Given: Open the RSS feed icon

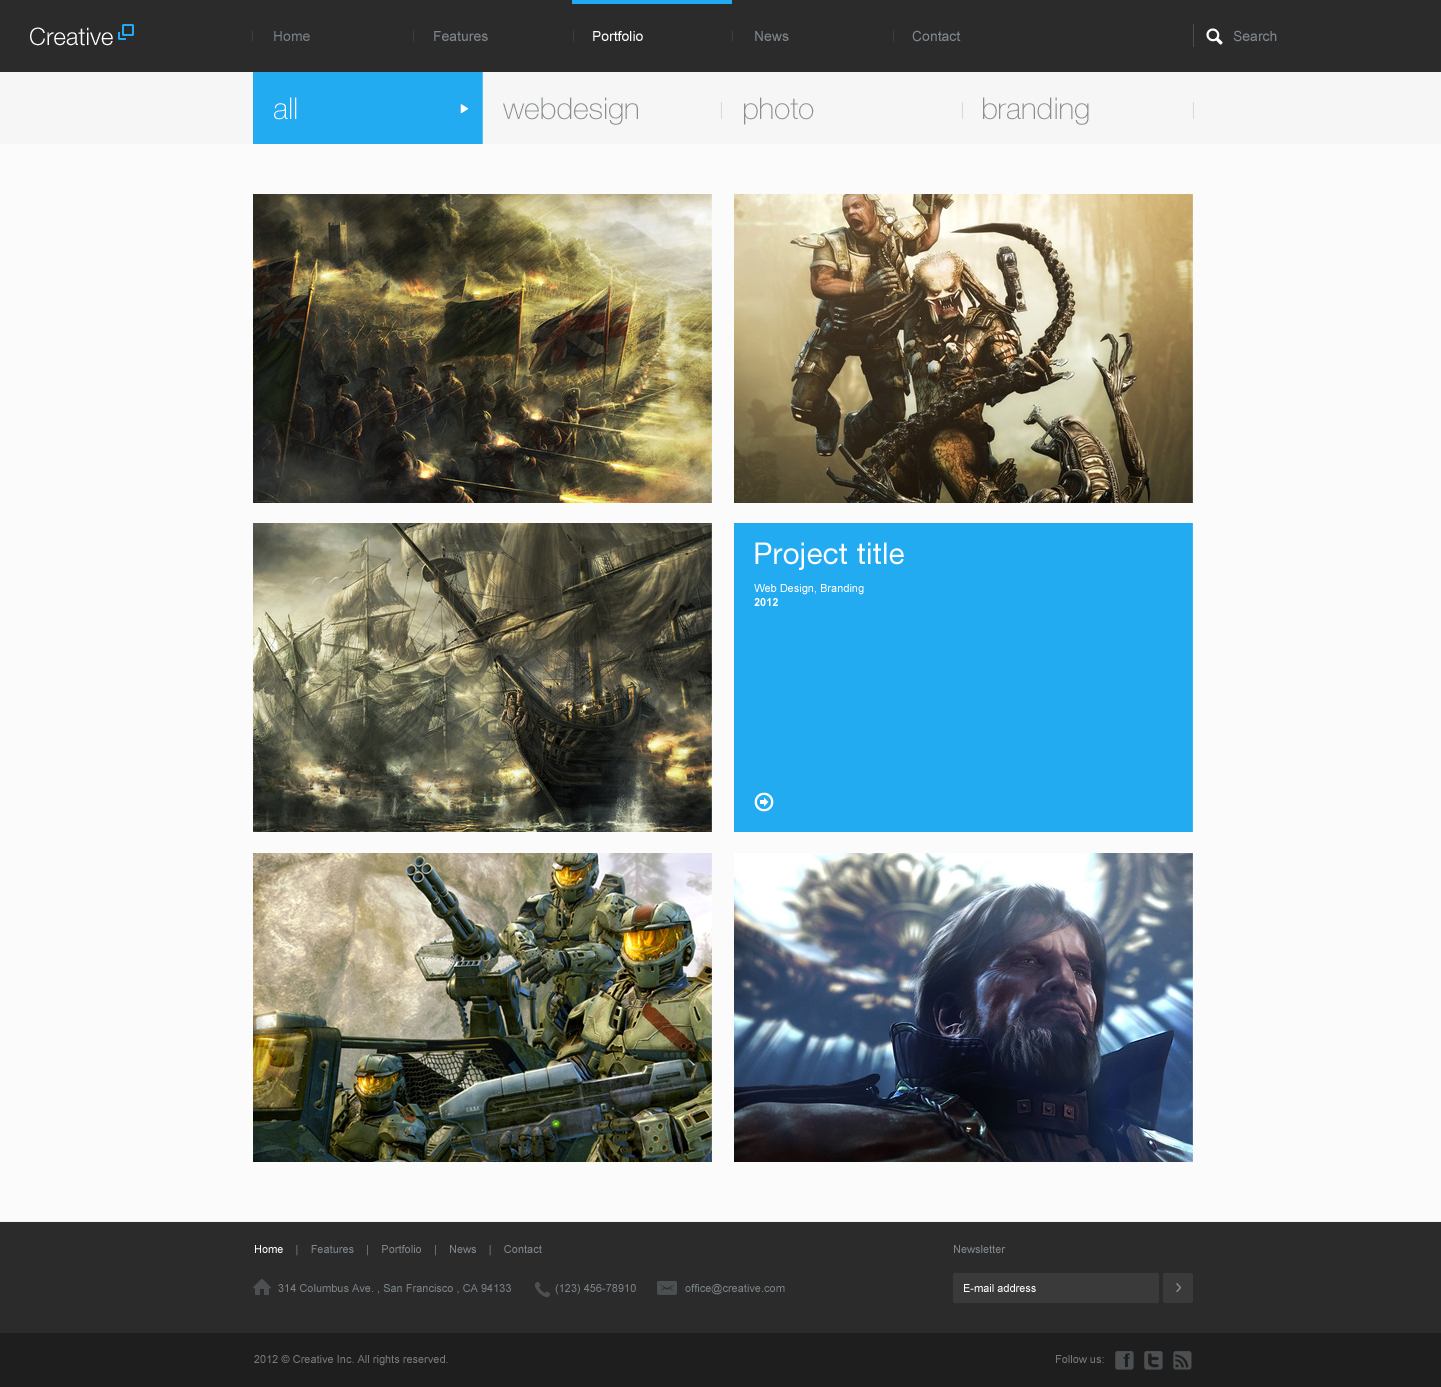Looking at the screenshot, I should click(x=1182, y=1360).
